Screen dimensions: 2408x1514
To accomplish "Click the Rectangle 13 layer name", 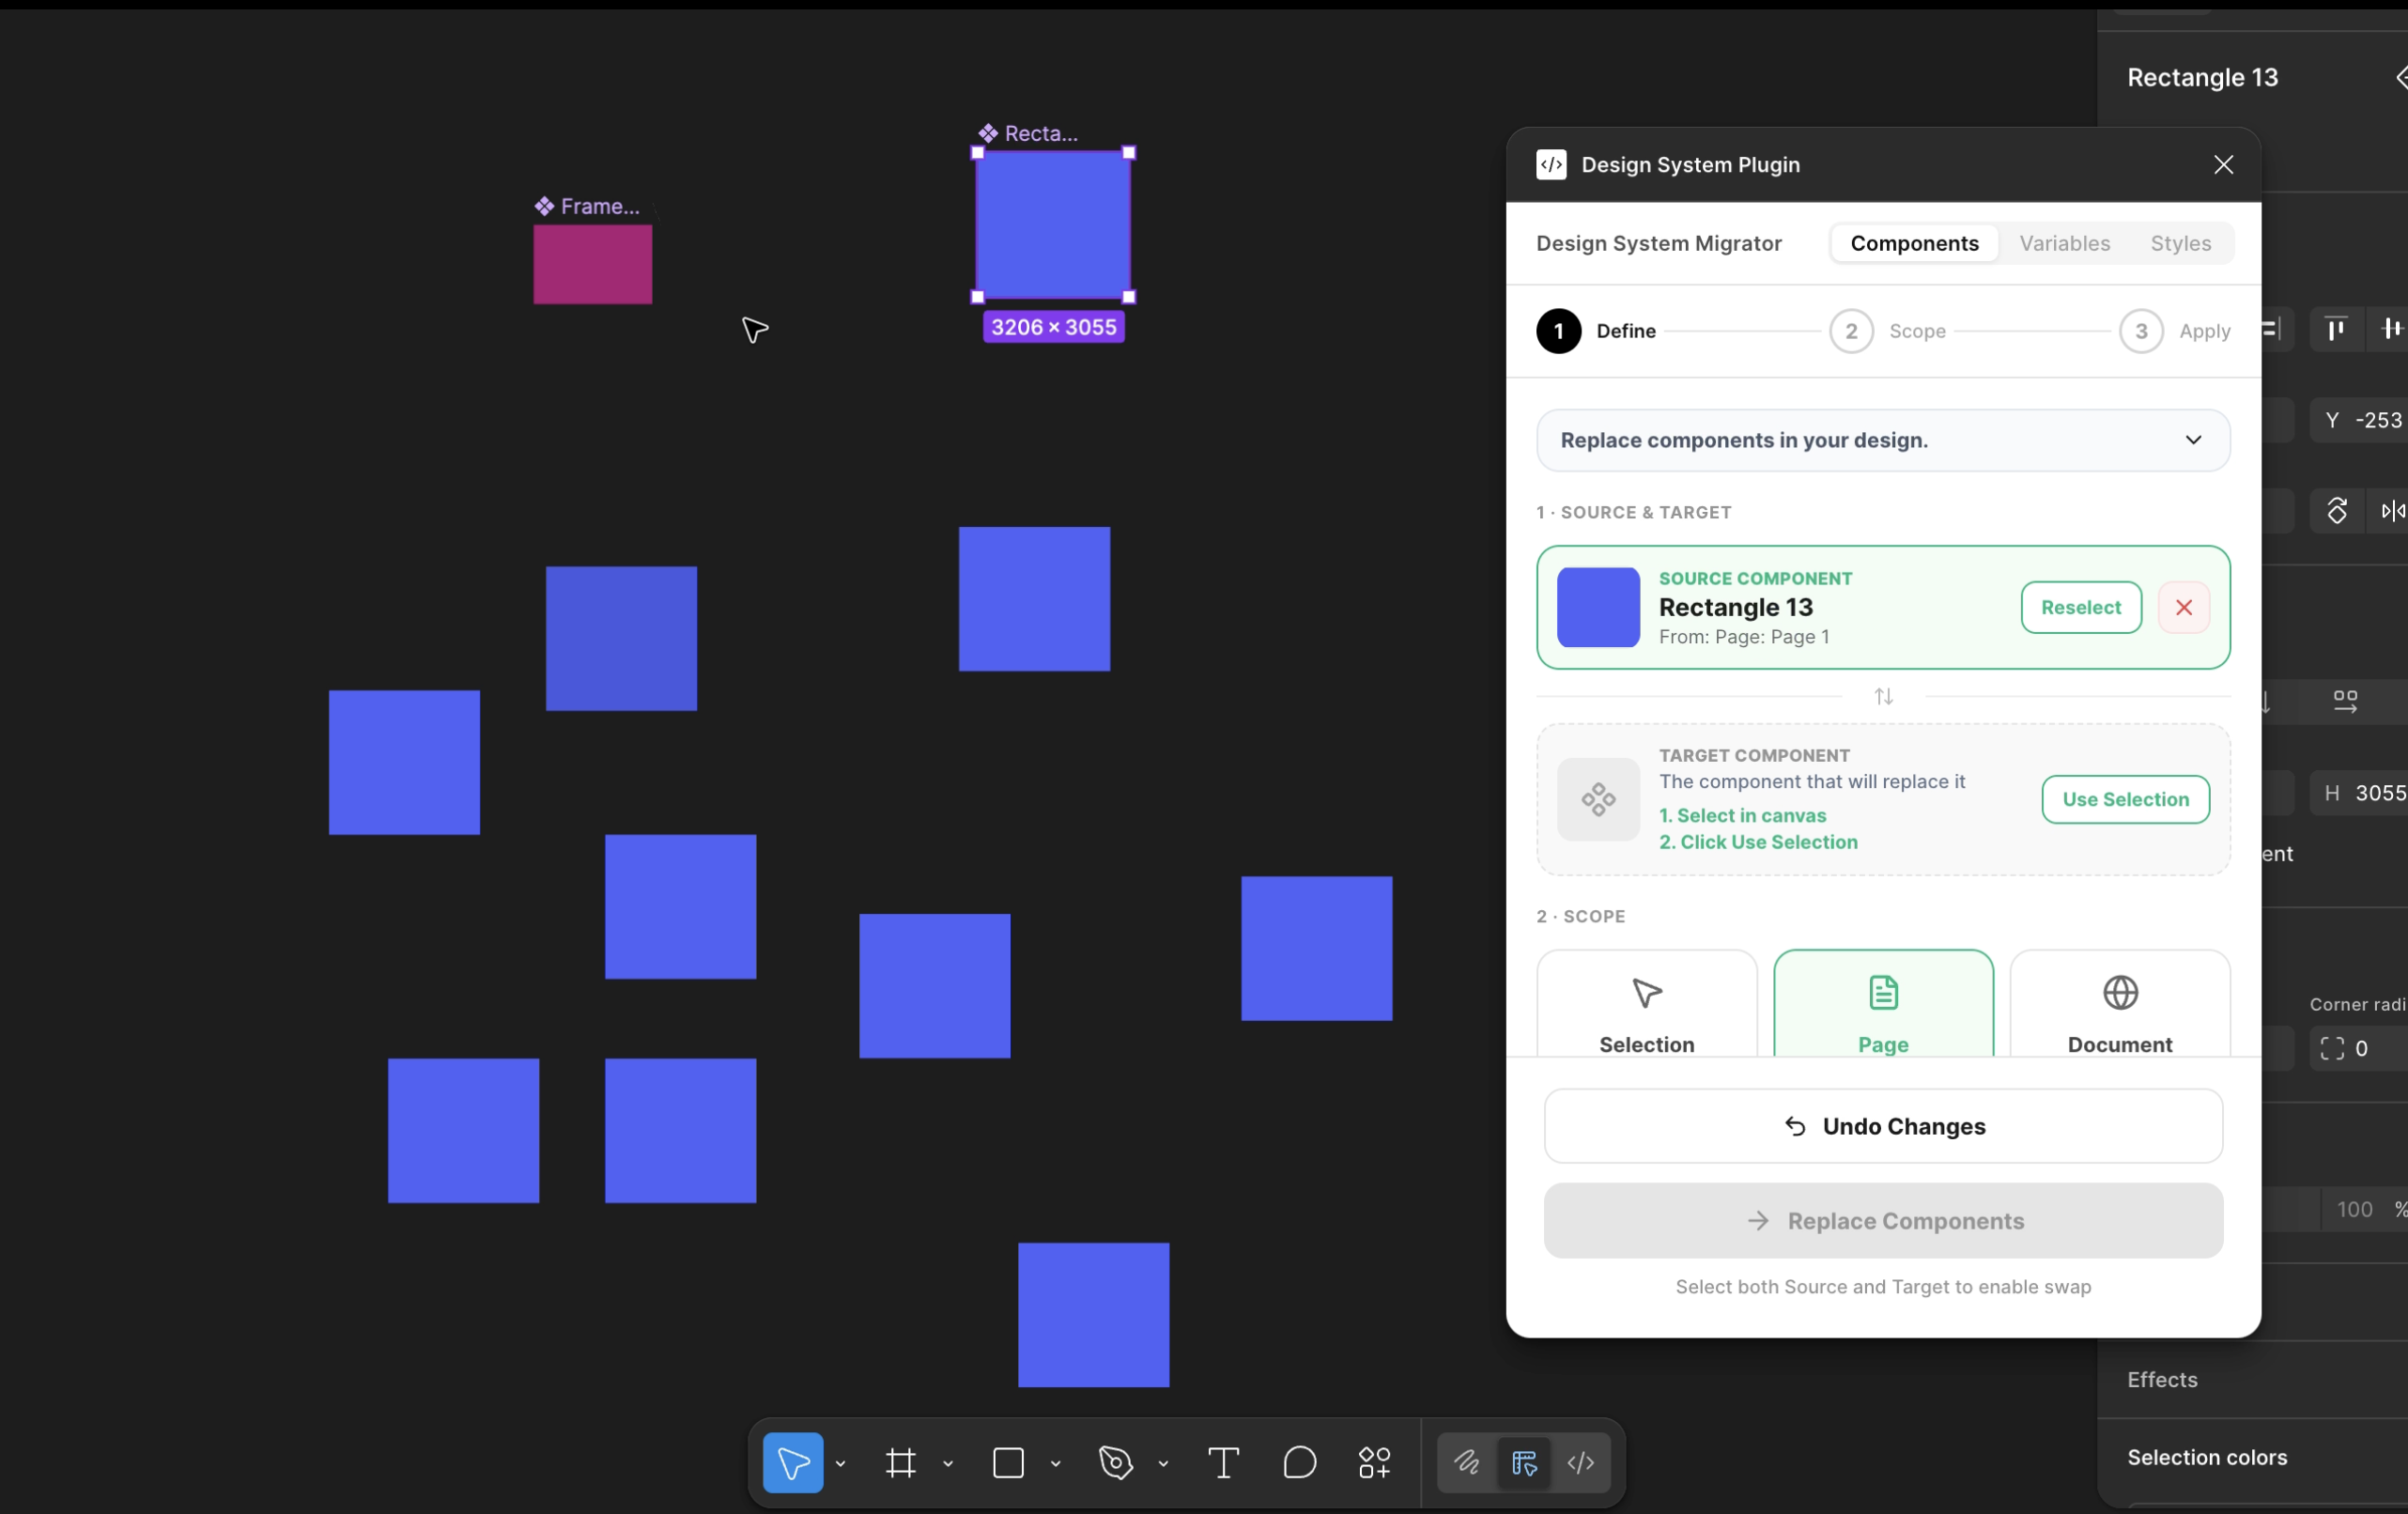I will (x=2202, y=77).
